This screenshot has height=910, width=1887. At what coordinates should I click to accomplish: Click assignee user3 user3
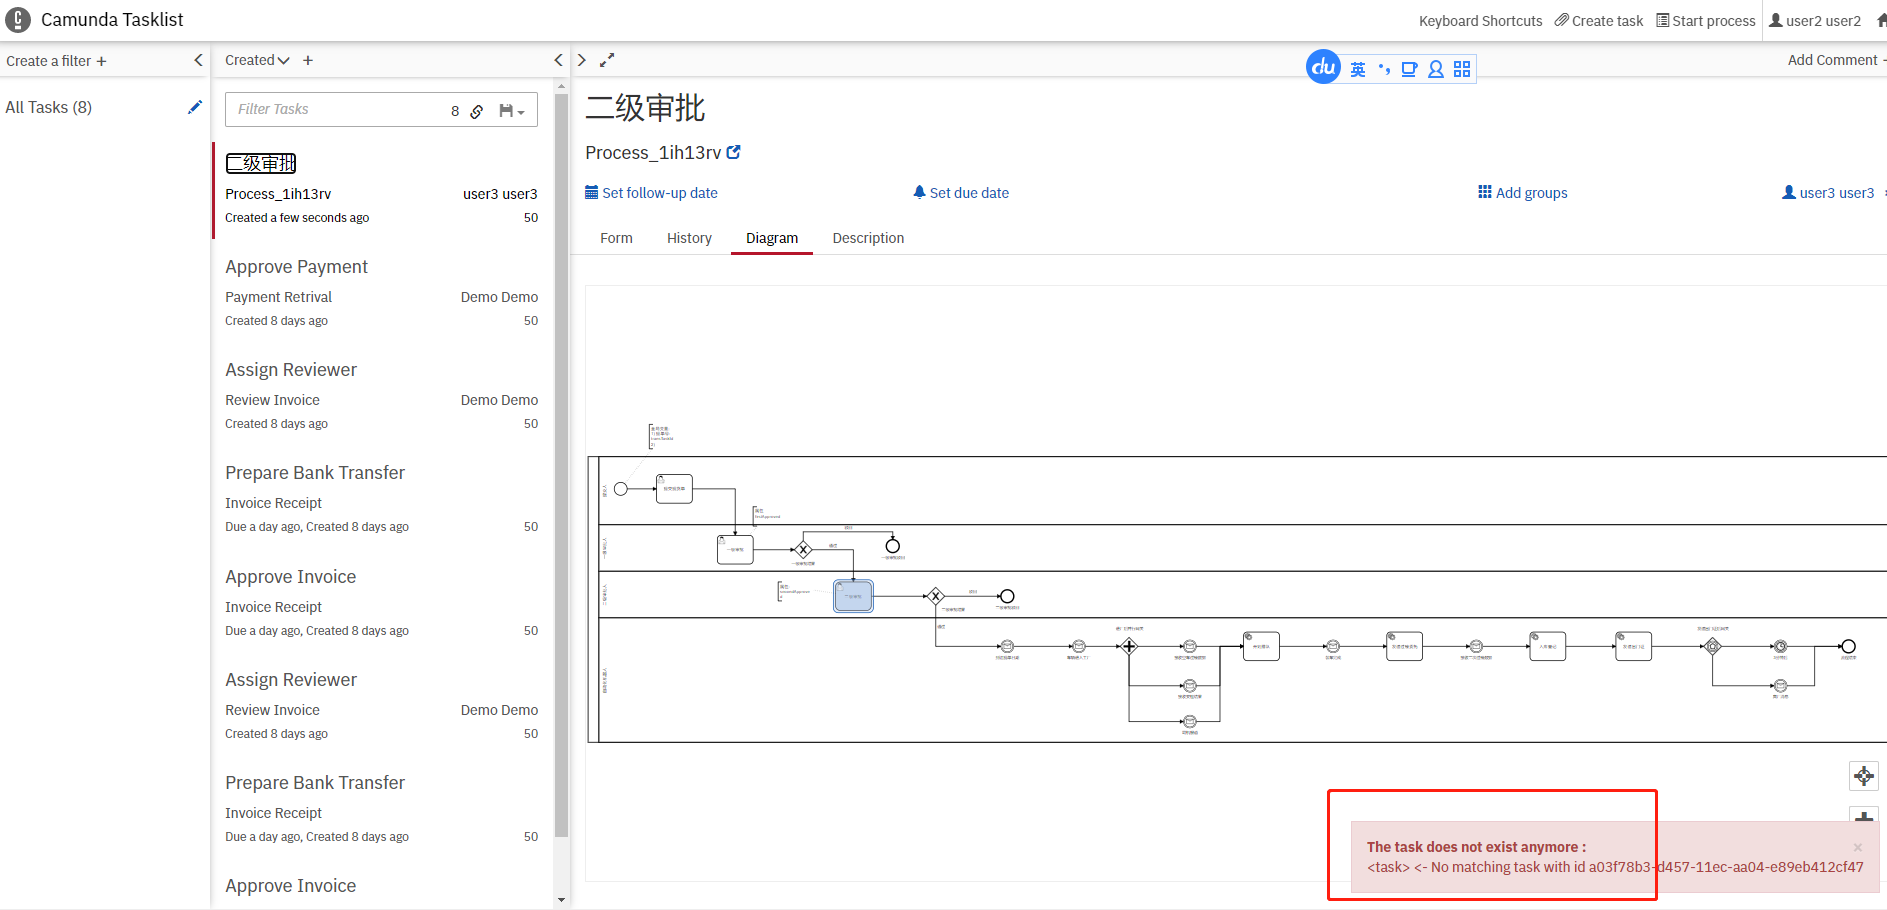pyautogui.click(x=1828, y=193)
